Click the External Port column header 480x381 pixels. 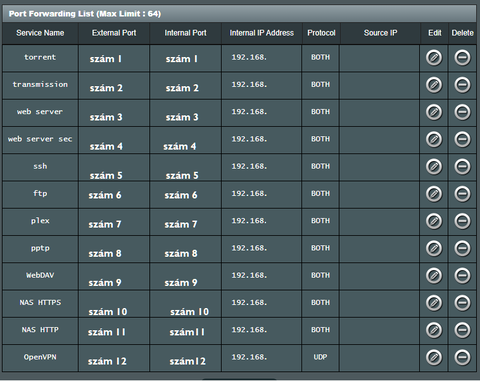(114, 33)
